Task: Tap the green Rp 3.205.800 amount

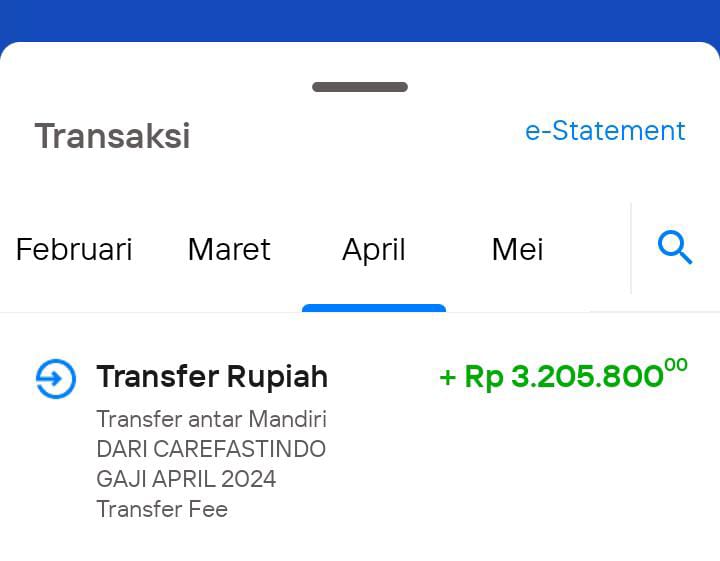Action: [563, 376]
